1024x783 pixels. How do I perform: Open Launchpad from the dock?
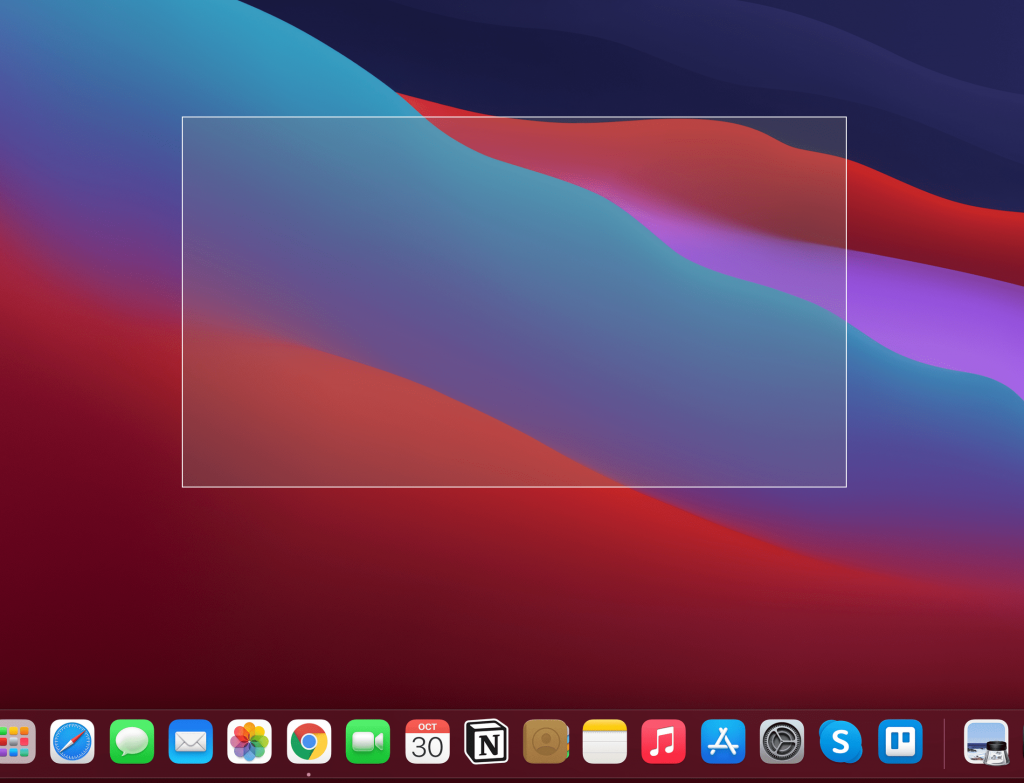16,741
